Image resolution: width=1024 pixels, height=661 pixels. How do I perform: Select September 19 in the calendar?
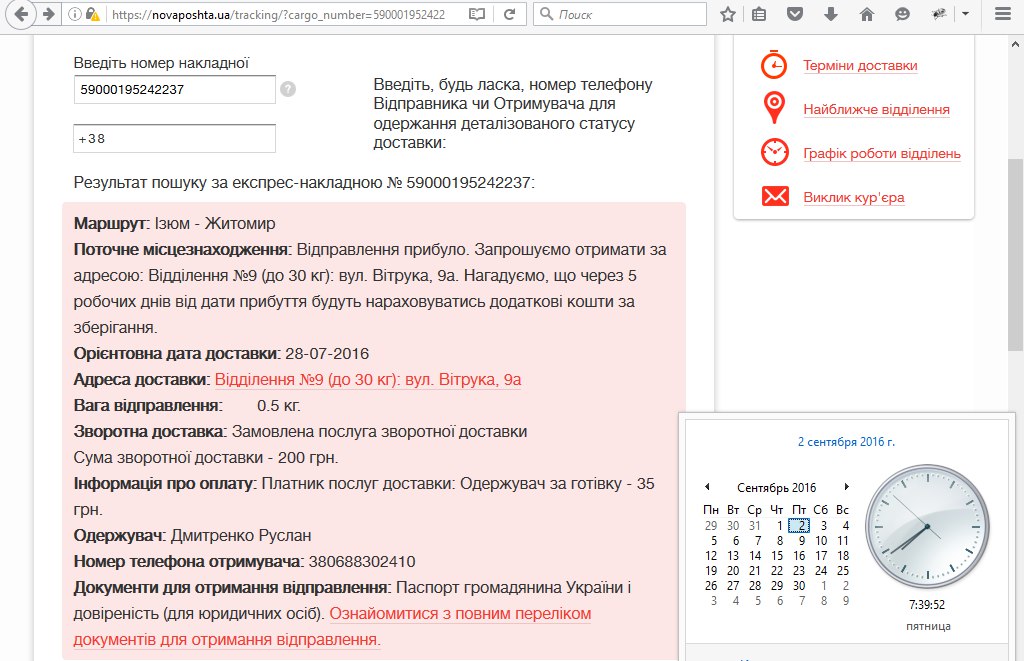coord(711,570)
